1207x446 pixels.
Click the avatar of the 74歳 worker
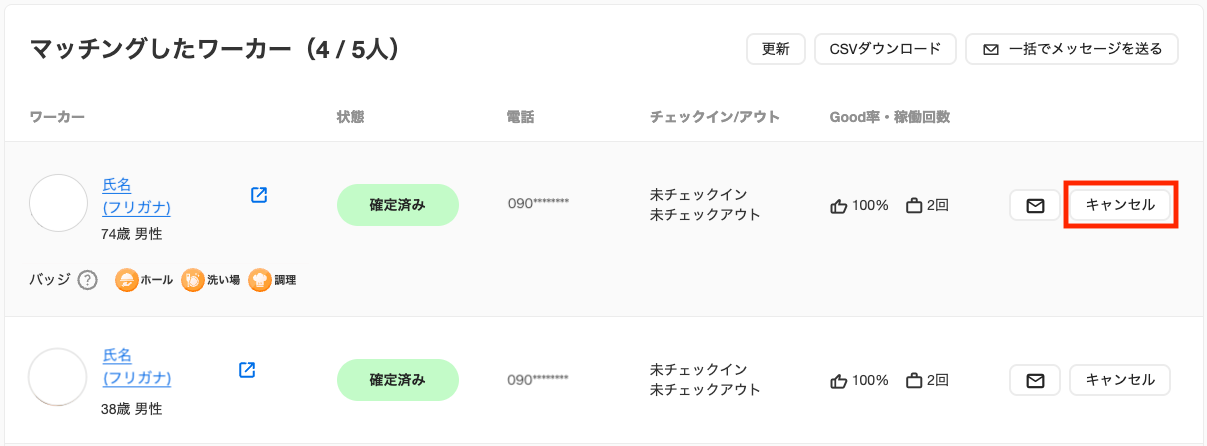[x=59, y=203]
